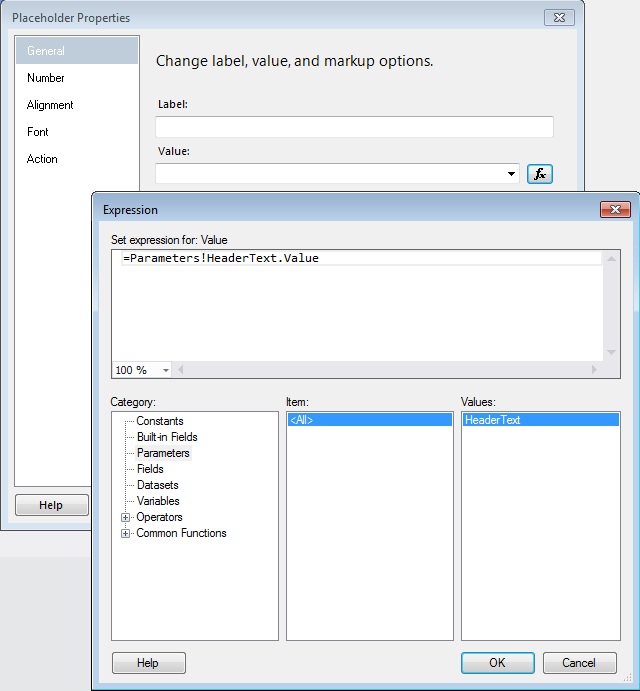The image size is (640, 691).
Task: Select Built-in Fields category
Action: pos(167,437)
